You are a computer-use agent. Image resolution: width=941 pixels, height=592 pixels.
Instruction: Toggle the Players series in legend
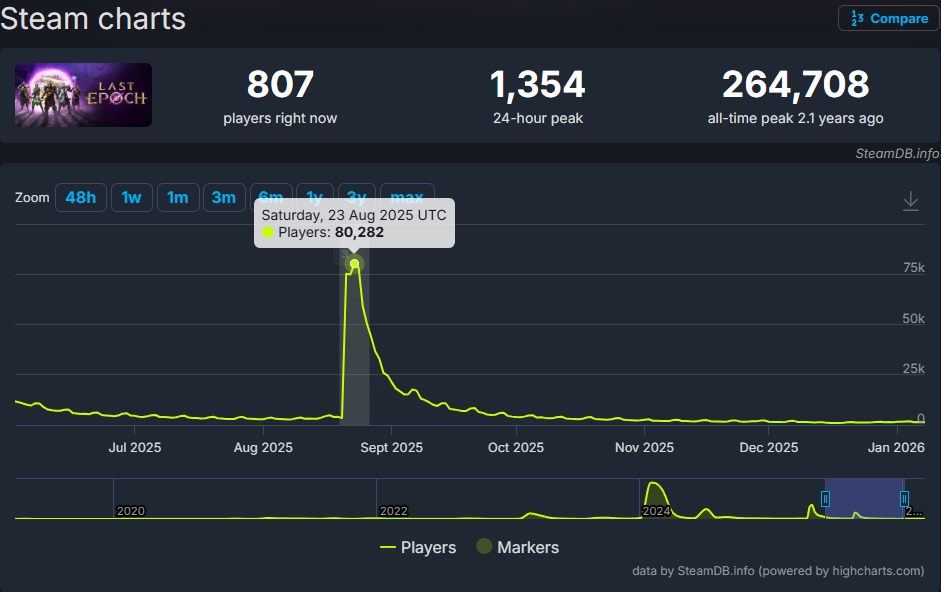pos(418,547)
